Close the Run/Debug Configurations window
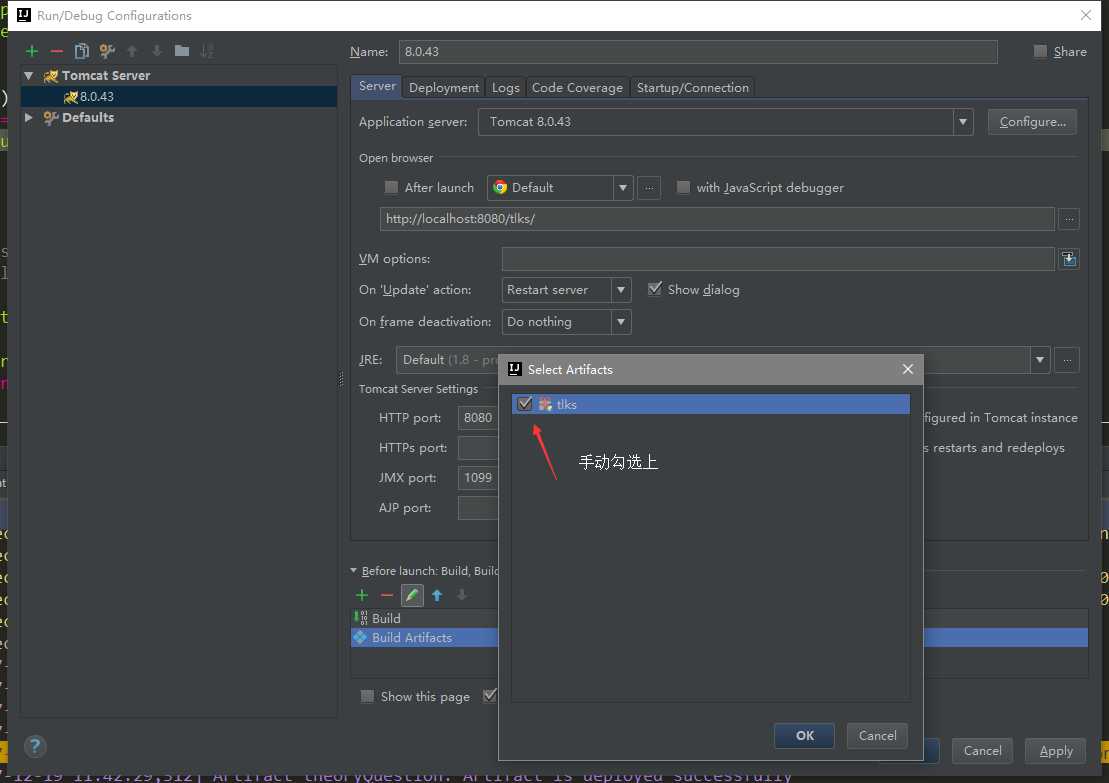 [x=1086, y=15]
